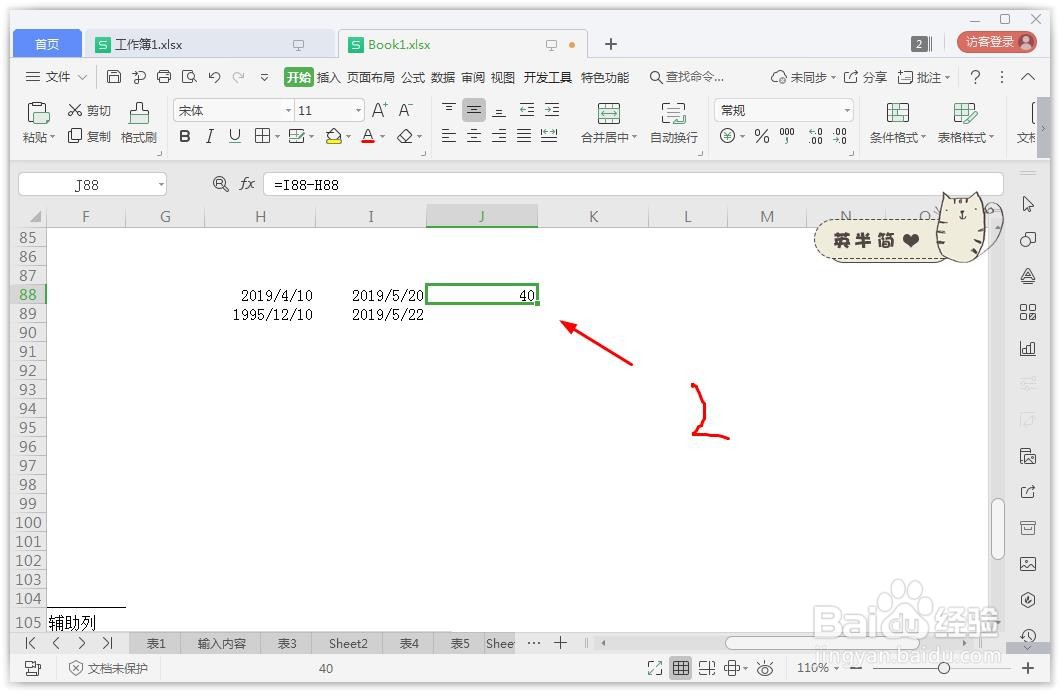The height and width of the screenshot is (692, 1060).
Task: Click the Save icon in quick toolbar
Action: pyautogui.click(x=114, y=77)
